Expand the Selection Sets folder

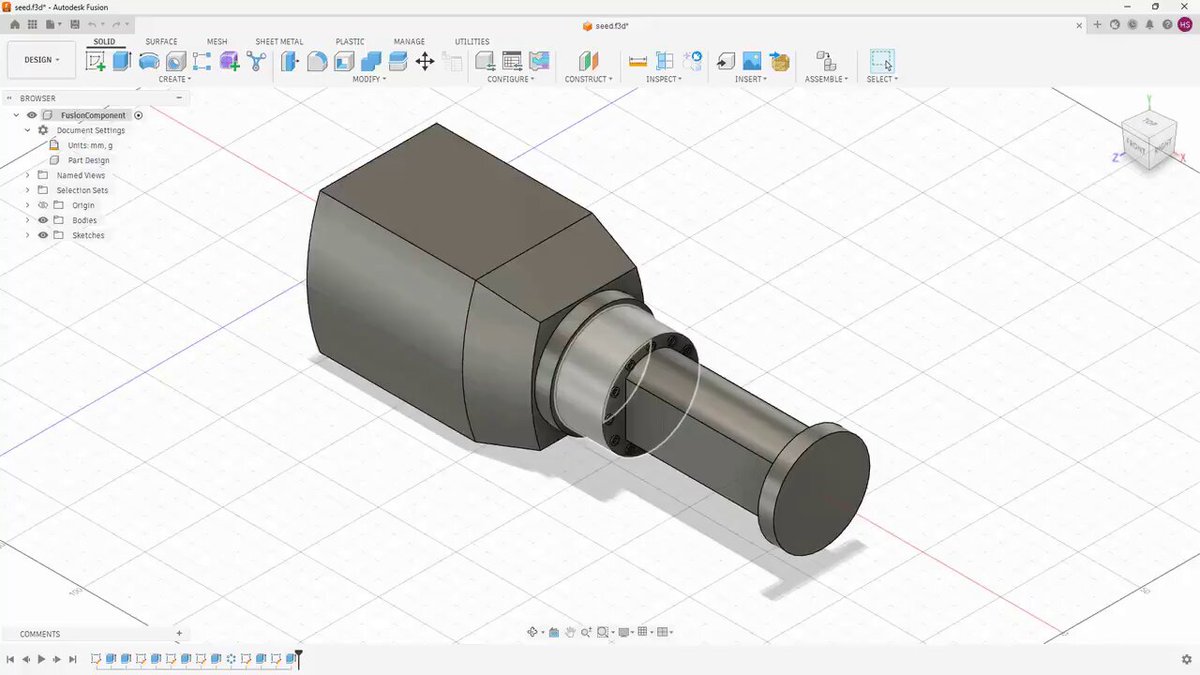click(x=28, y=190)
